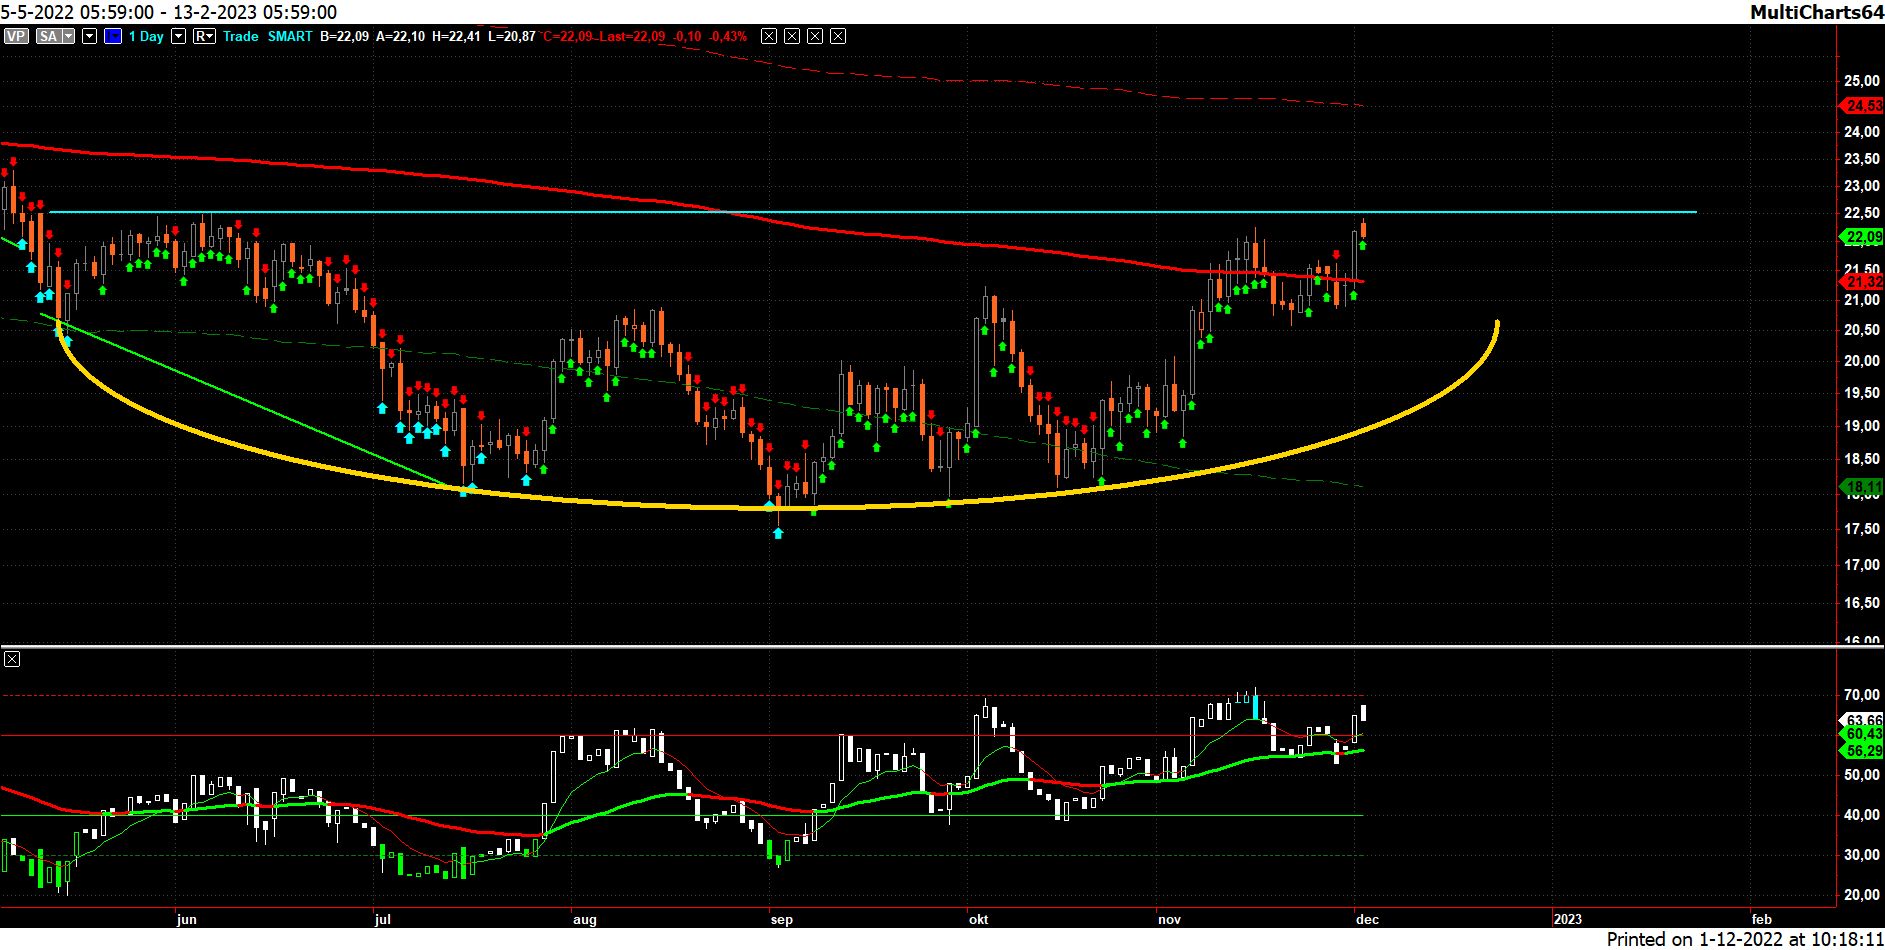Toggle second X study box in header
Image resolution: width=1885 pixels, height=950 pixels.
click(x=792, y=36)
